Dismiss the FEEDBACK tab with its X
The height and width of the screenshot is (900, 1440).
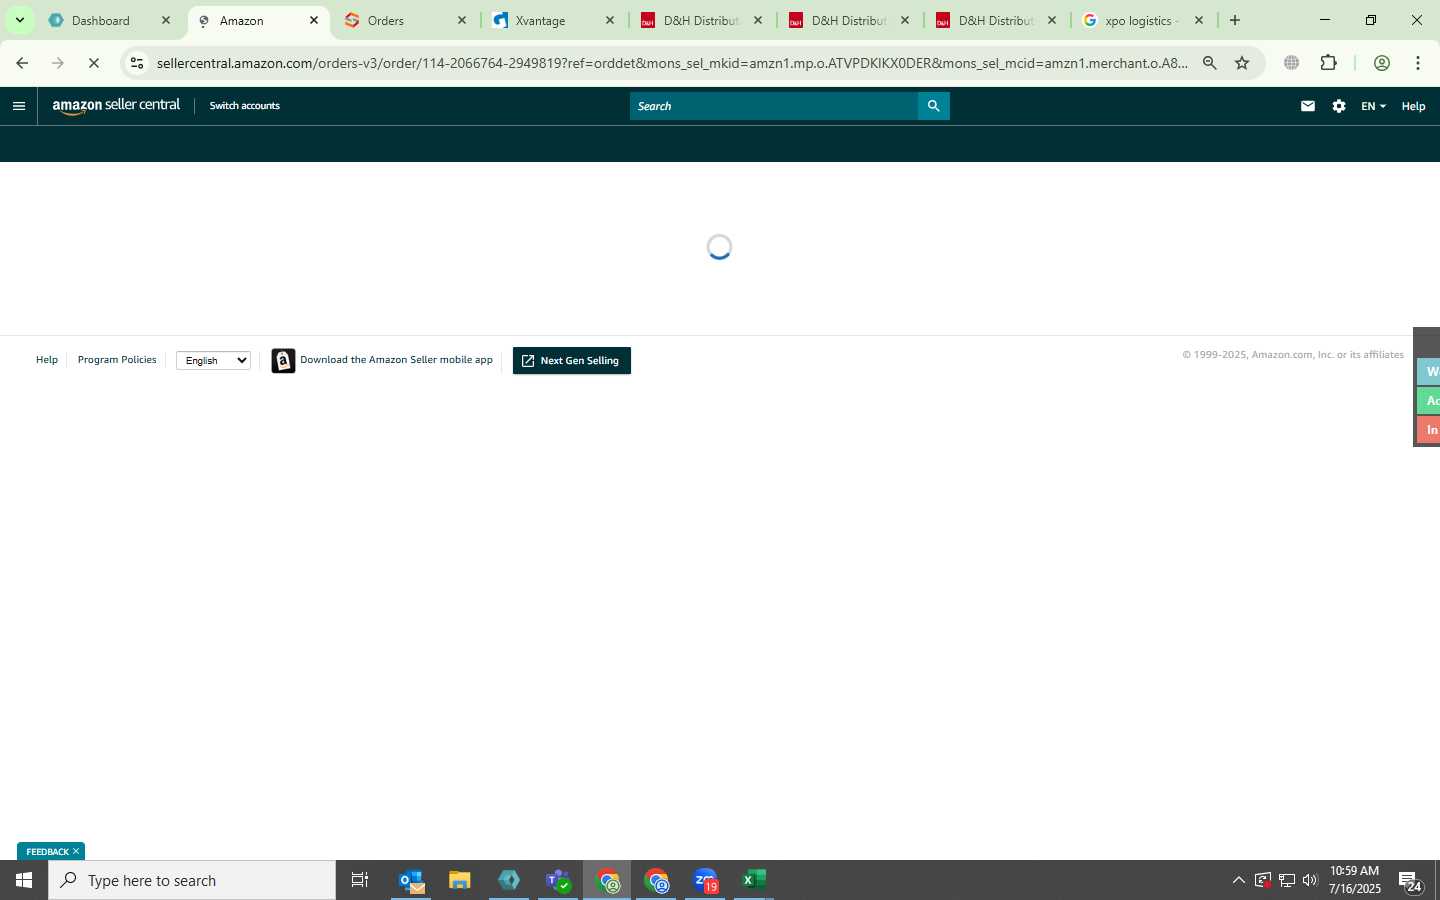[76, 851]
